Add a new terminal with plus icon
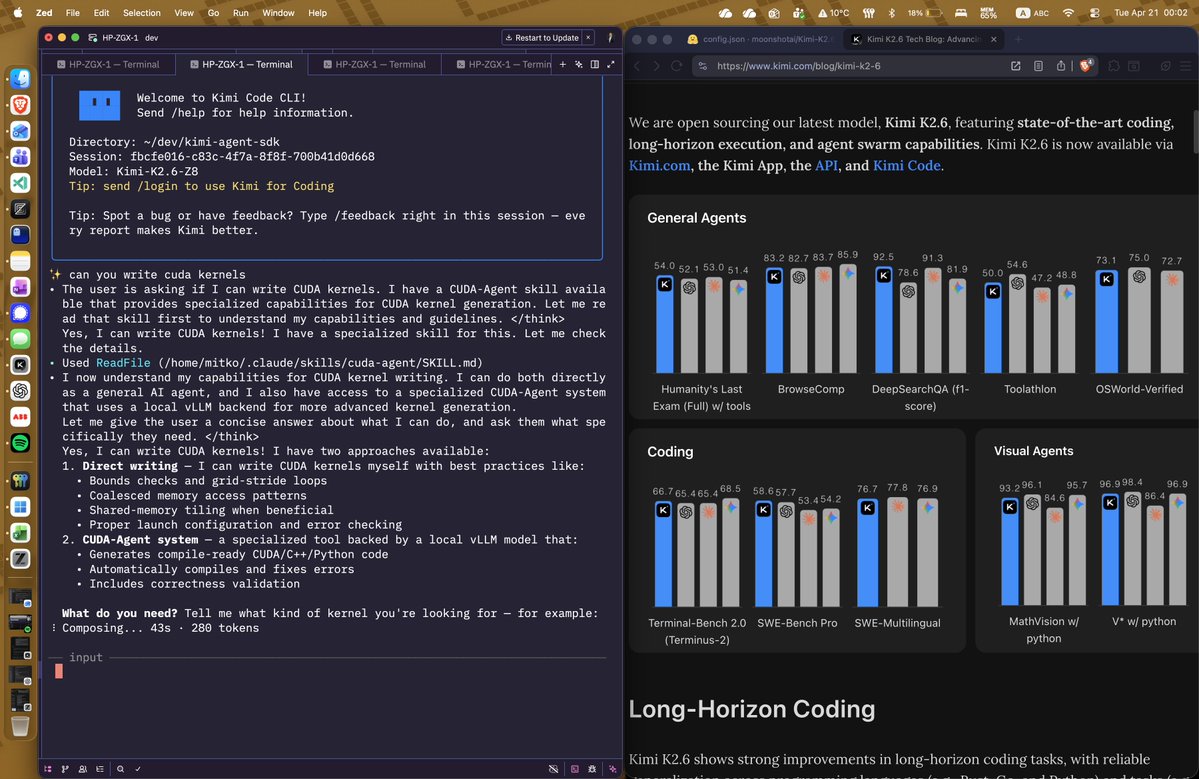1199x779 pixels. tap(563, 64)
